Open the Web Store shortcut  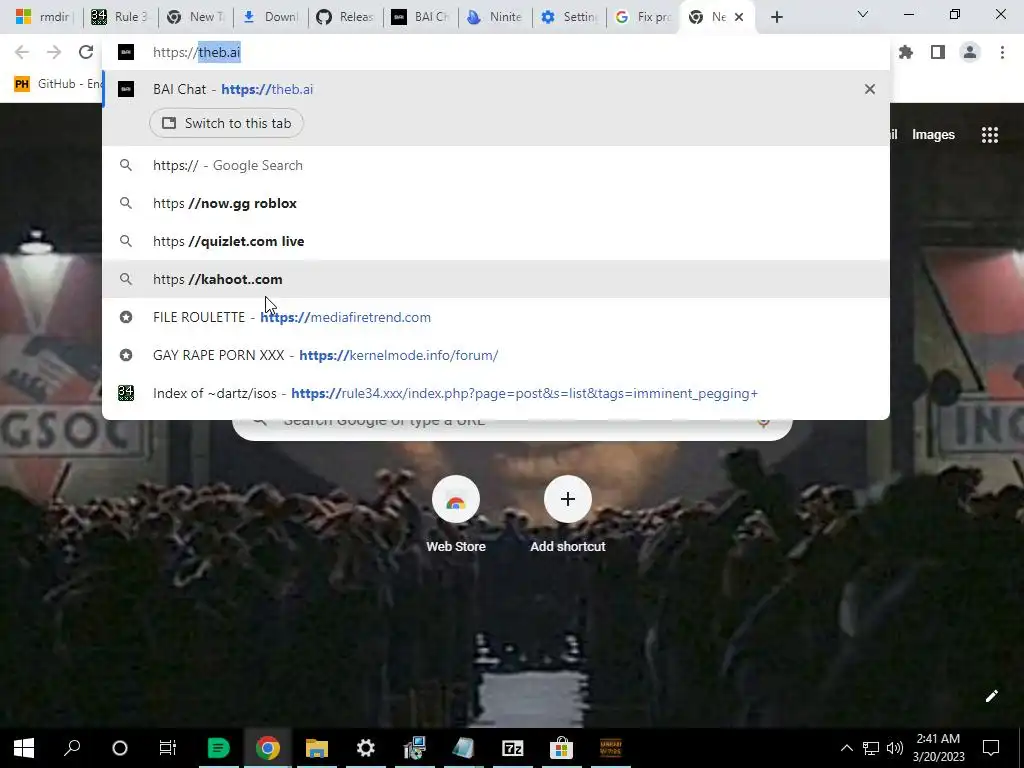(456, 515)
